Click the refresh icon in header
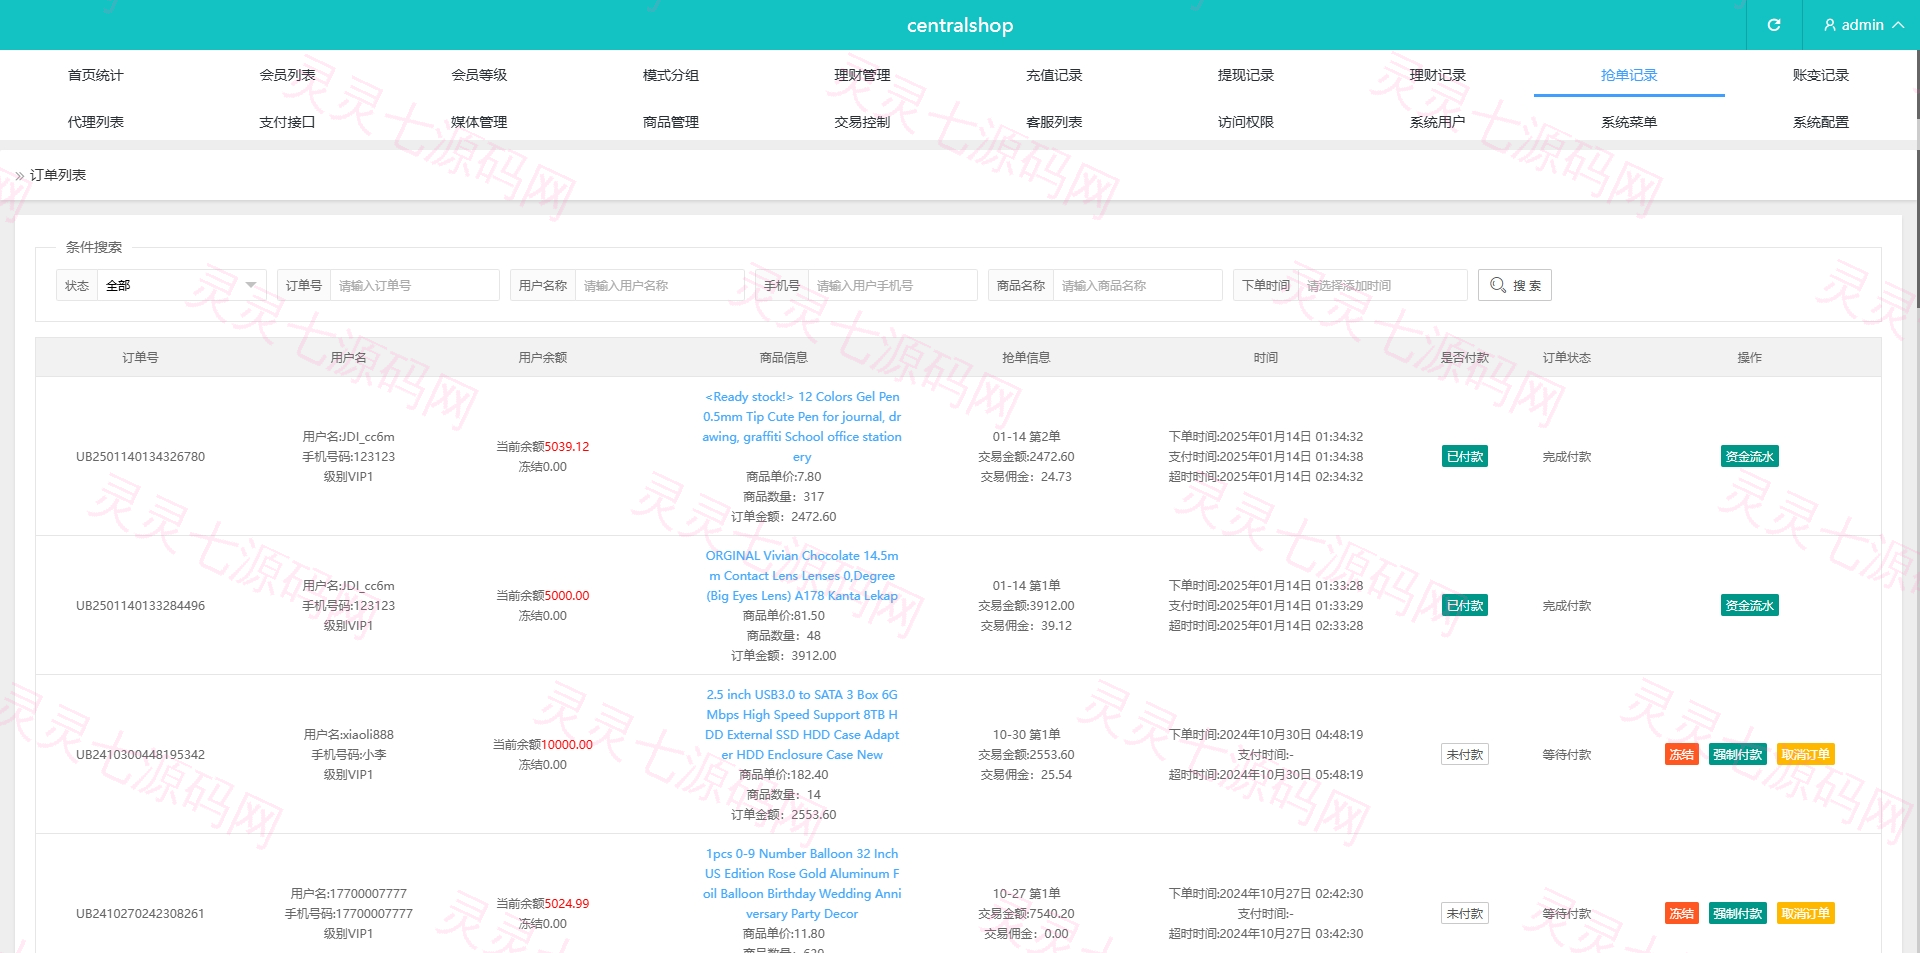This screenshot has width=1920, height=953. (1774, 25)
